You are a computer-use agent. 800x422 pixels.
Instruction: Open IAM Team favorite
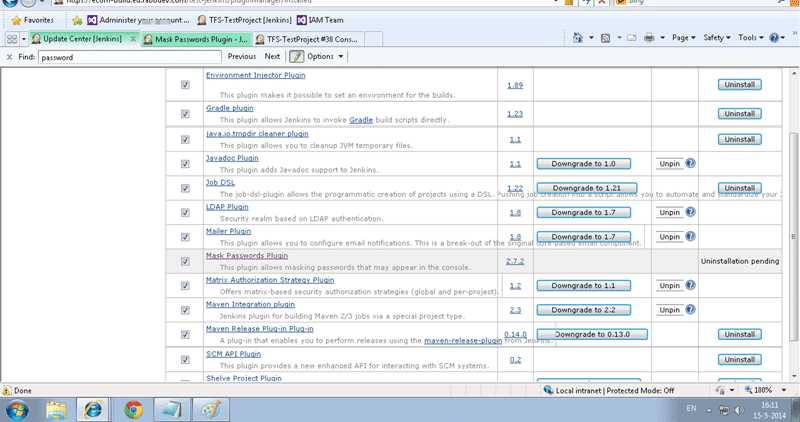click(x=320, y=20)
